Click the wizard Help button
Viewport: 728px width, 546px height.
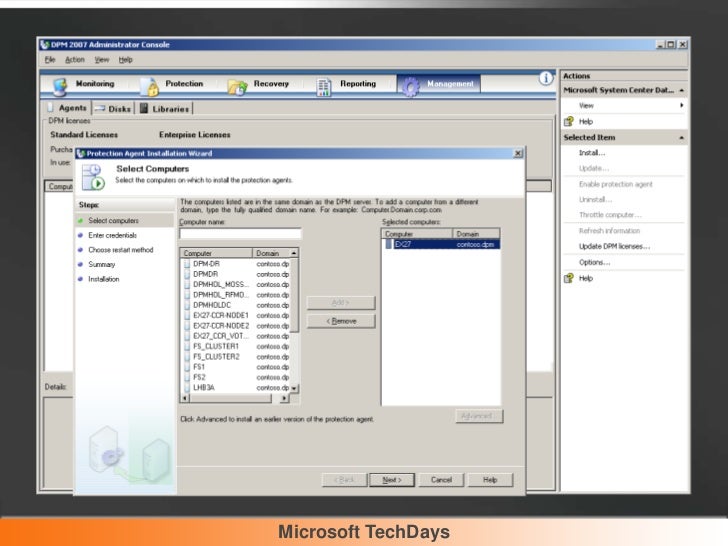click(x=490, y=480)
